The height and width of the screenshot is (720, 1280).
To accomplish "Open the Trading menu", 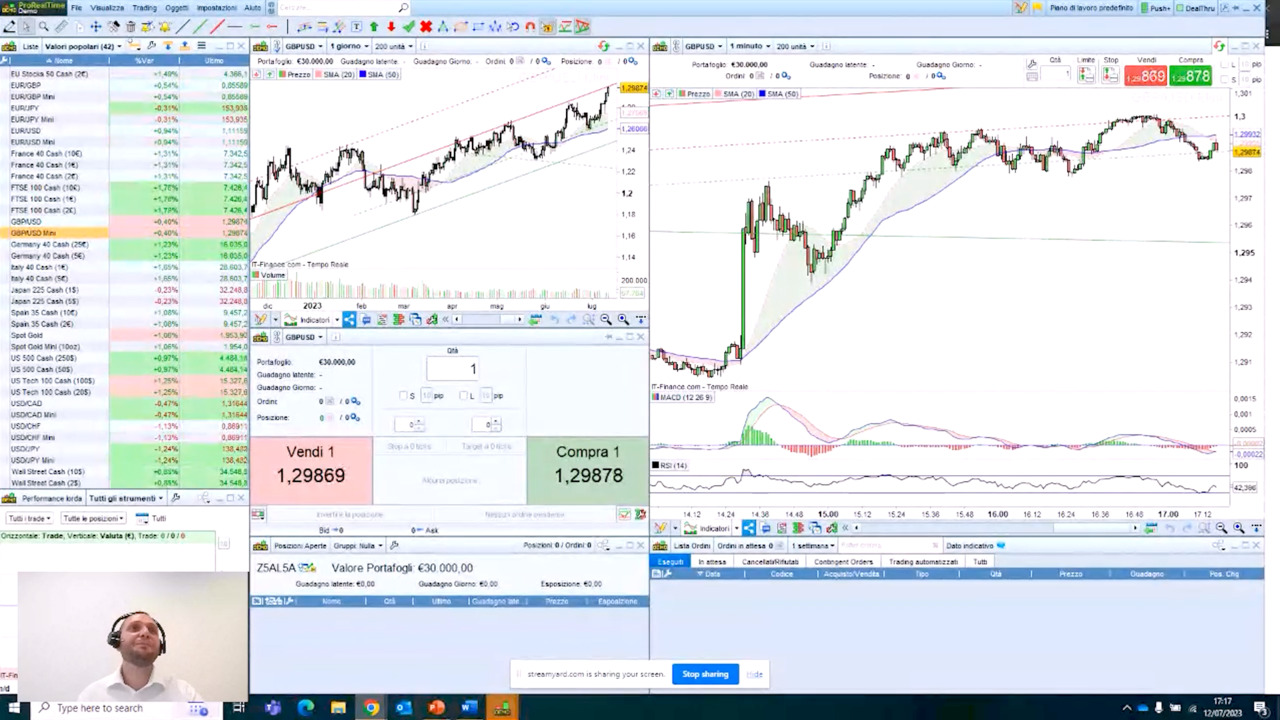I will tap(144, 8).
